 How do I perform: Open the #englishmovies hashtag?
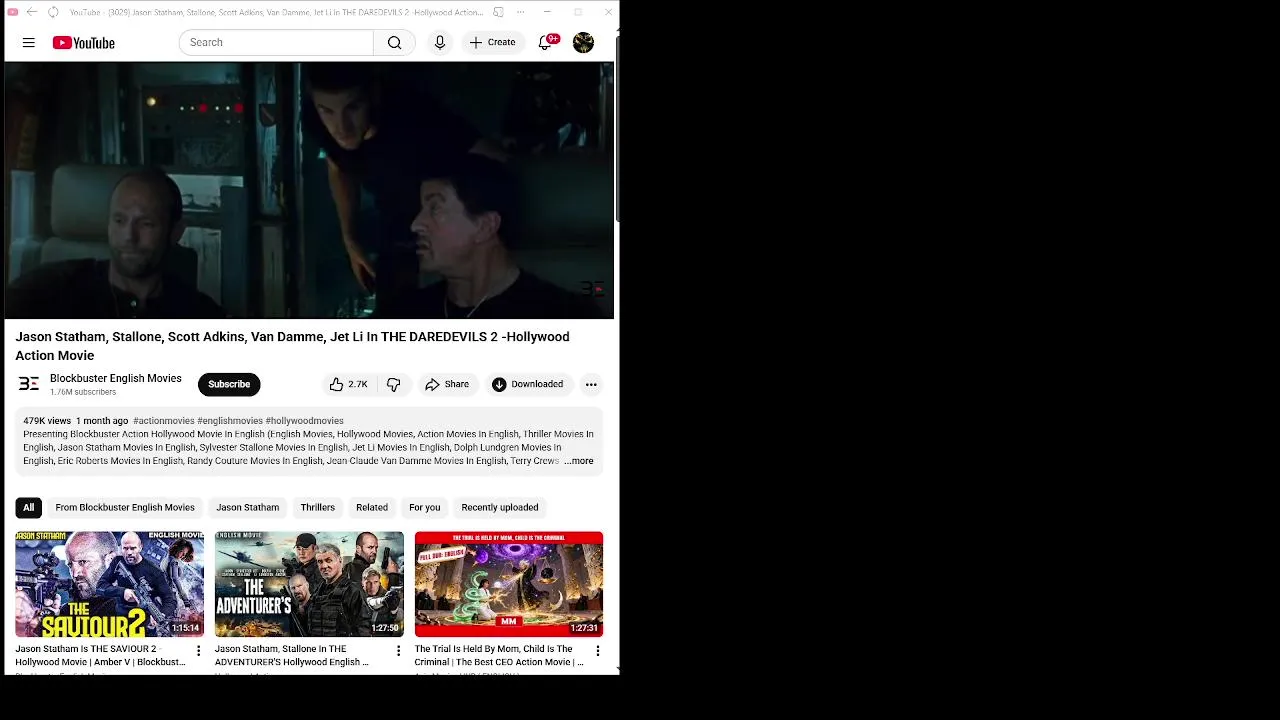pos(230,421)
